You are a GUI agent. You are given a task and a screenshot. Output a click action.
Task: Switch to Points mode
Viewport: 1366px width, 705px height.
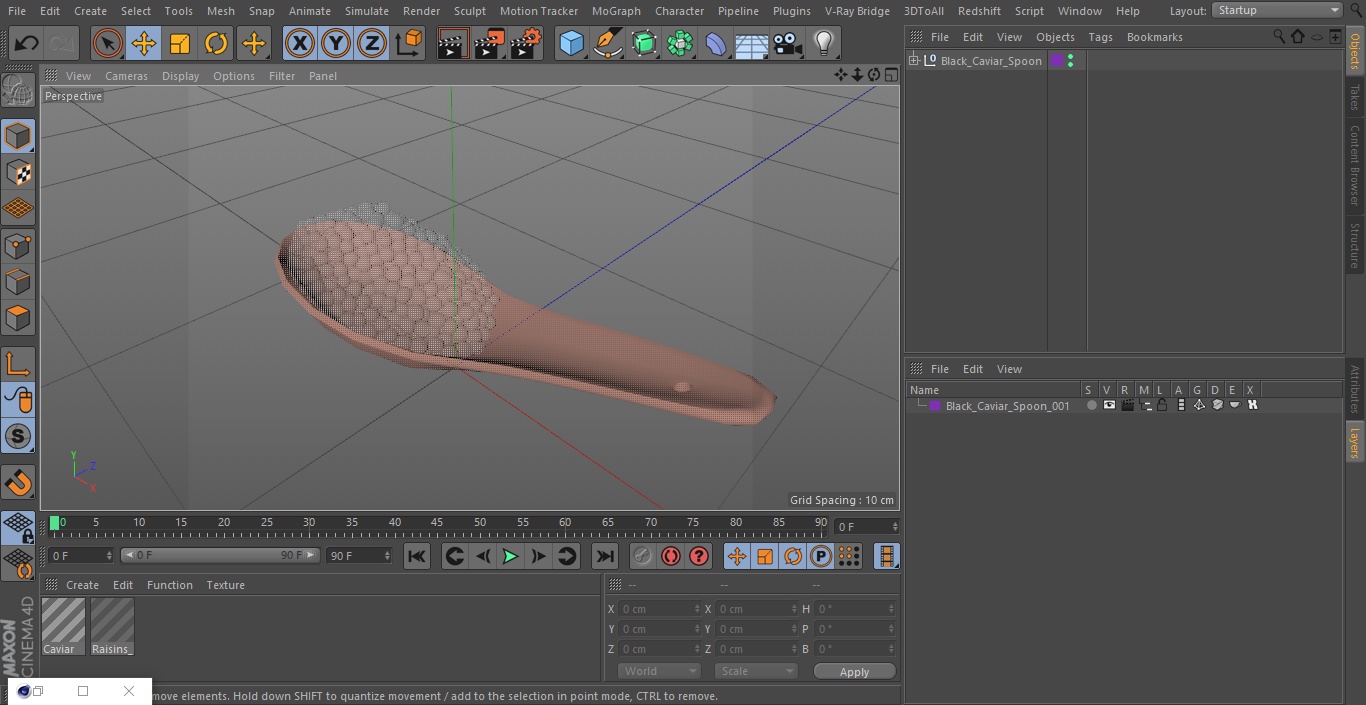(18, 245)
